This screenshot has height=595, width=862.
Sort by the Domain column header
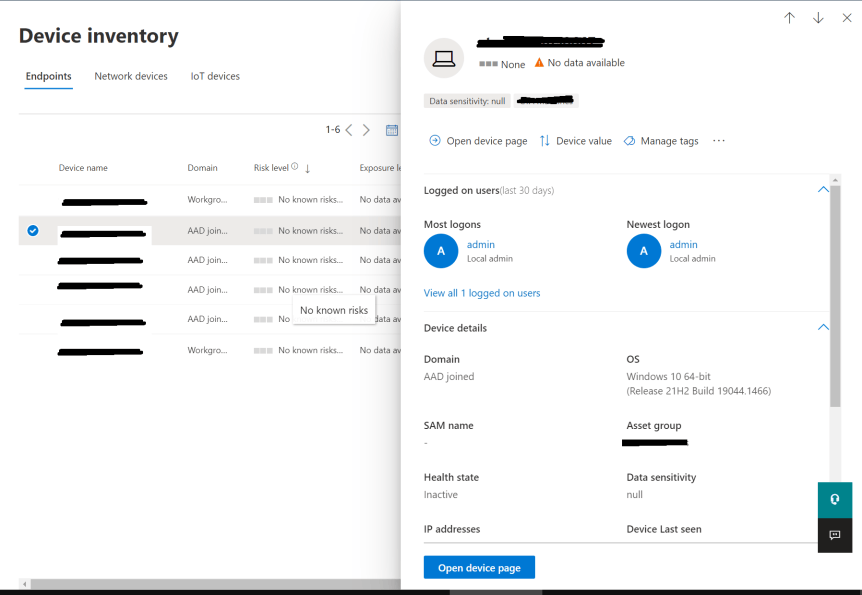[202, 168]
